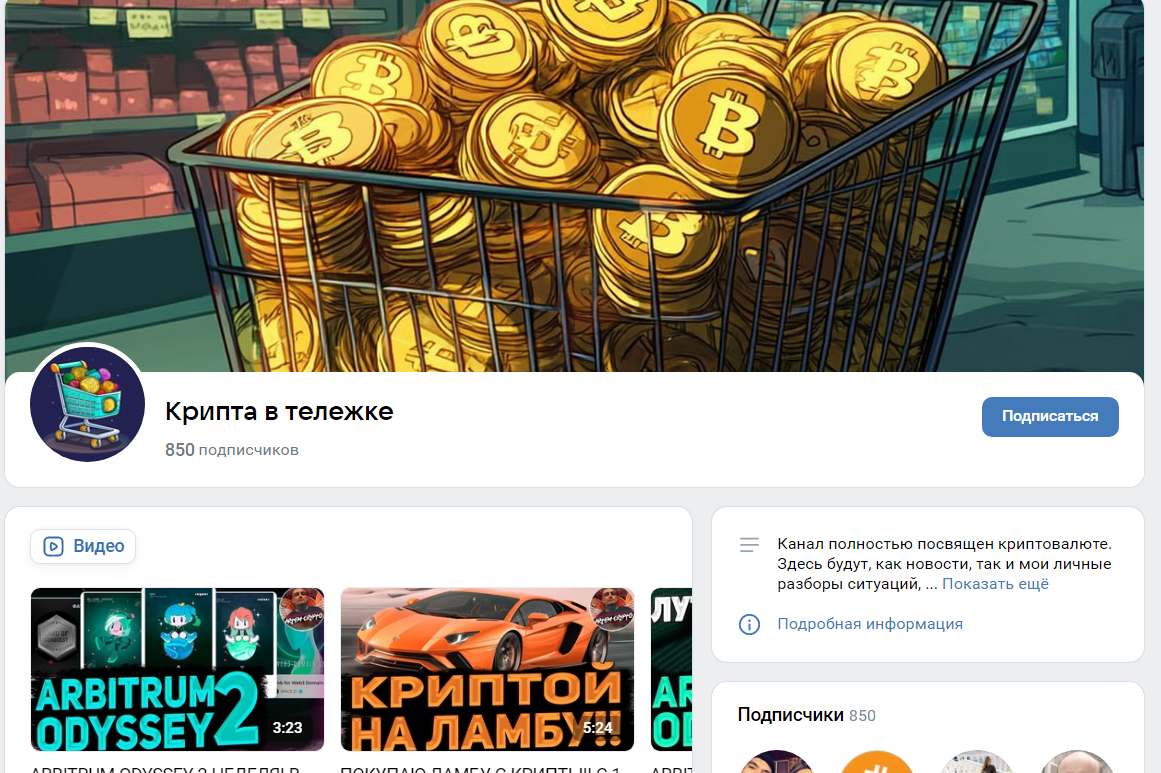
Task: Click the video play icon beside Видео
Action: coord(53,546)
